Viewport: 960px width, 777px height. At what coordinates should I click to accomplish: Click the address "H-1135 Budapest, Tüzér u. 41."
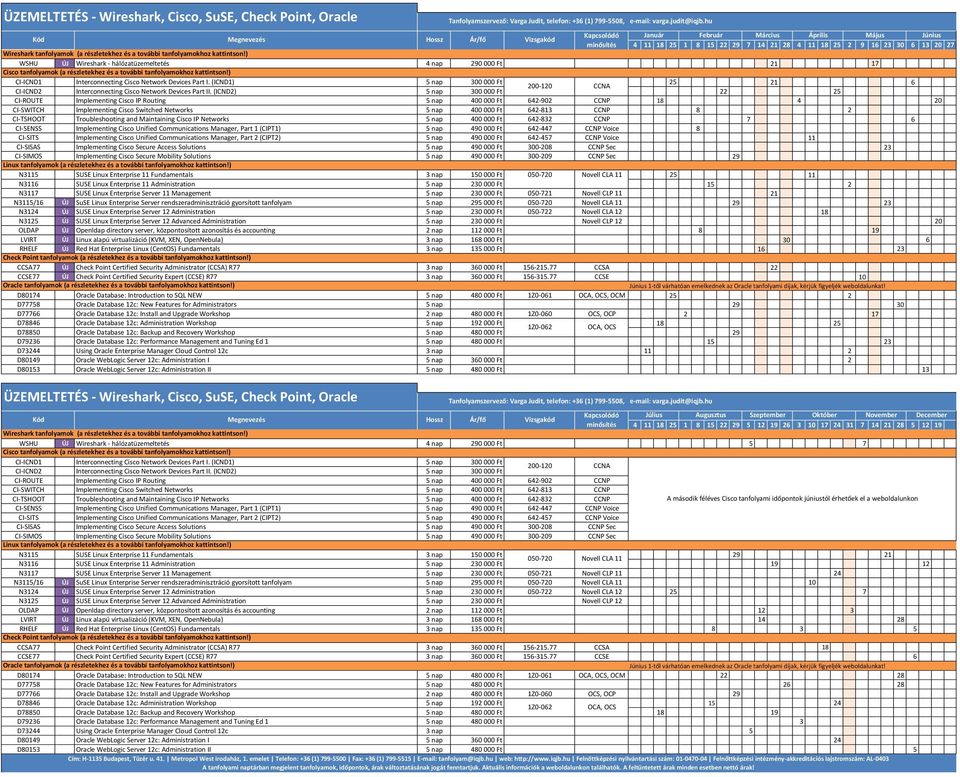tap(124, 759)
